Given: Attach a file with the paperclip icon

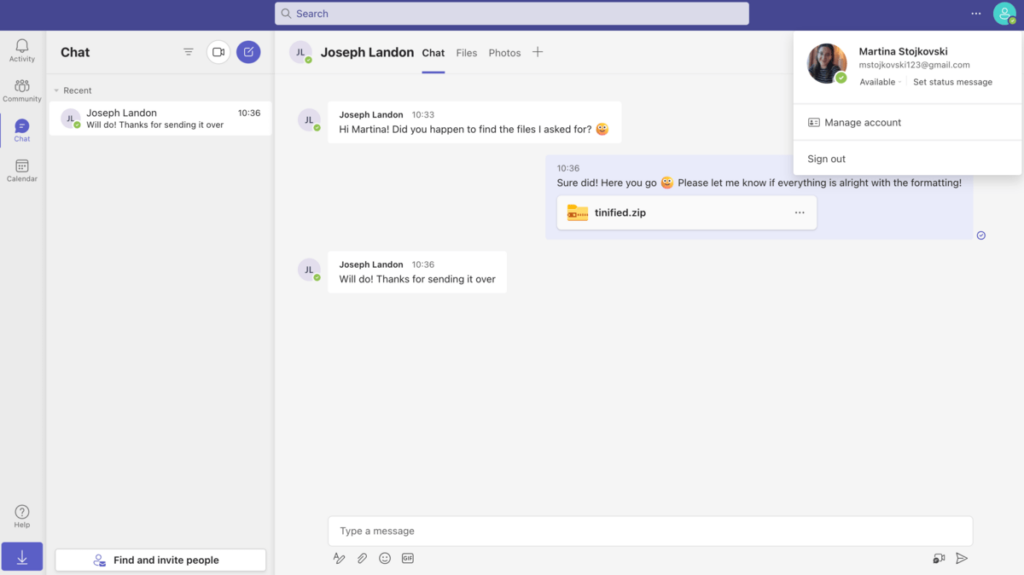Looking at the screenshot, I should (x=362, y=558).
